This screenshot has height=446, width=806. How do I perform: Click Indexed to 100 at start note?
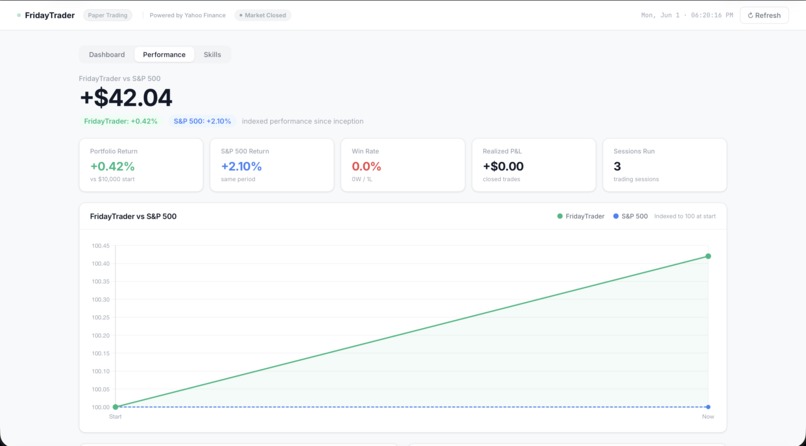(685, 216)
